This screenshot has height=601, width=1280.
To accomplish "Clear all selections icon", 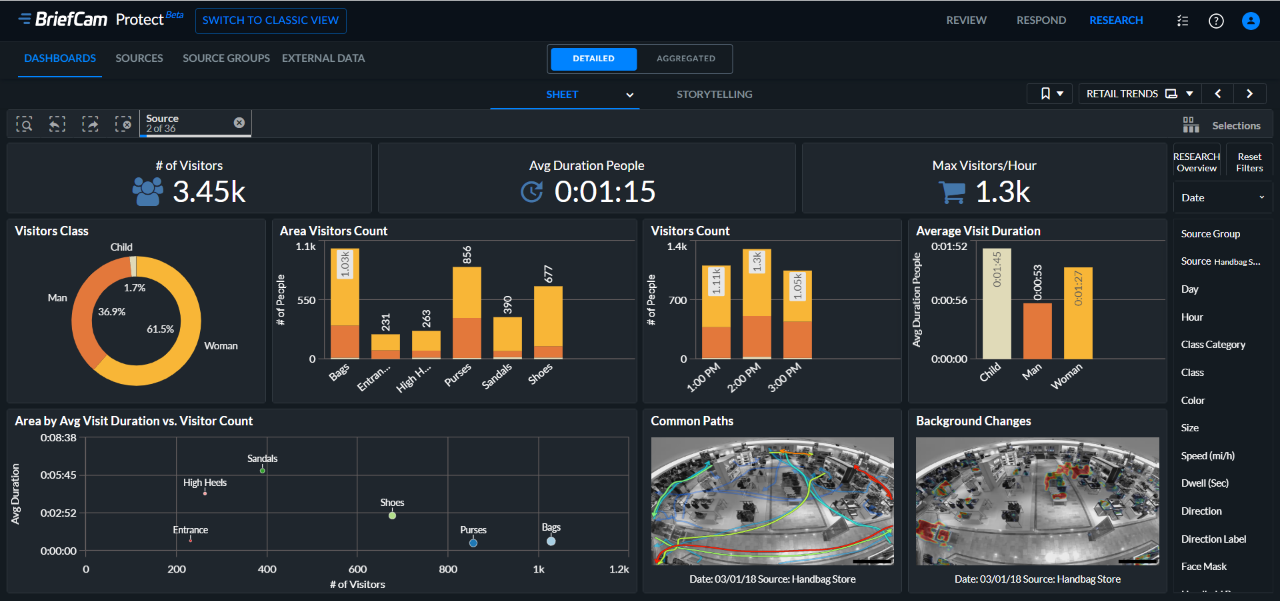I will [x=123, y=124].
